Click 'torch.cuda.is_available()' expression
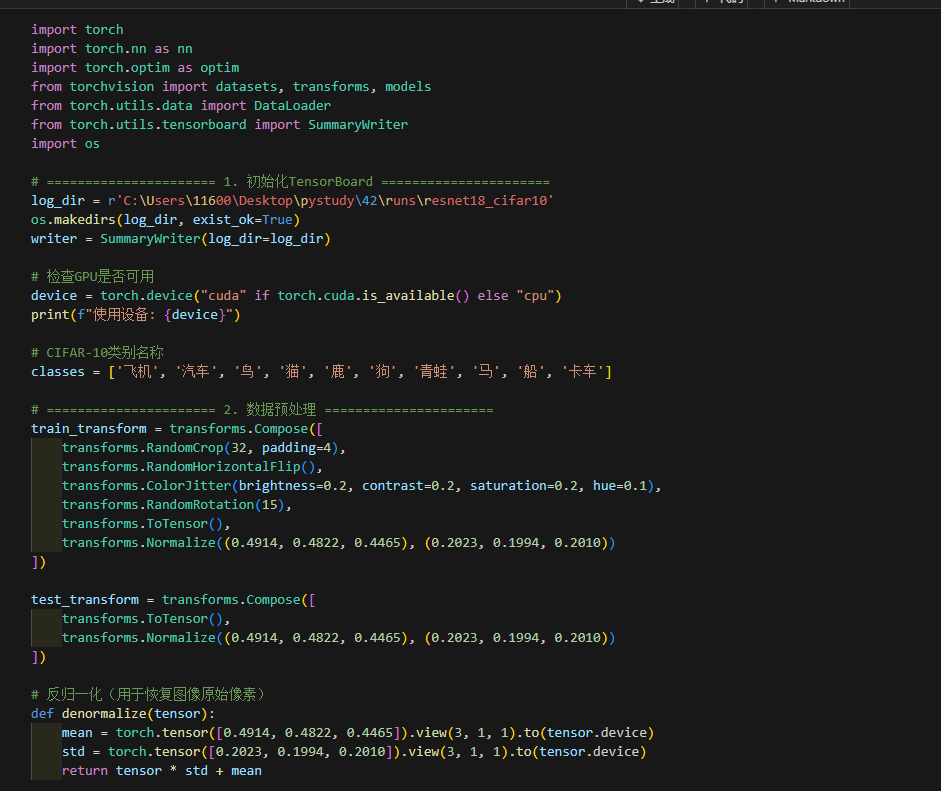941x791 pixels. click(373, 296)
